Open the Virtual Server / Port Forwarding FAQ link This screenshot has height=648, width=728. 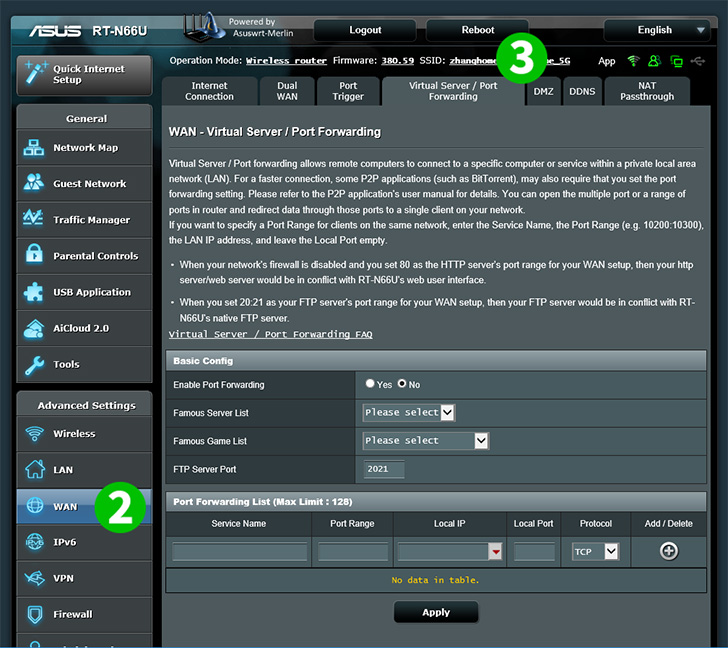pos(270,334)
